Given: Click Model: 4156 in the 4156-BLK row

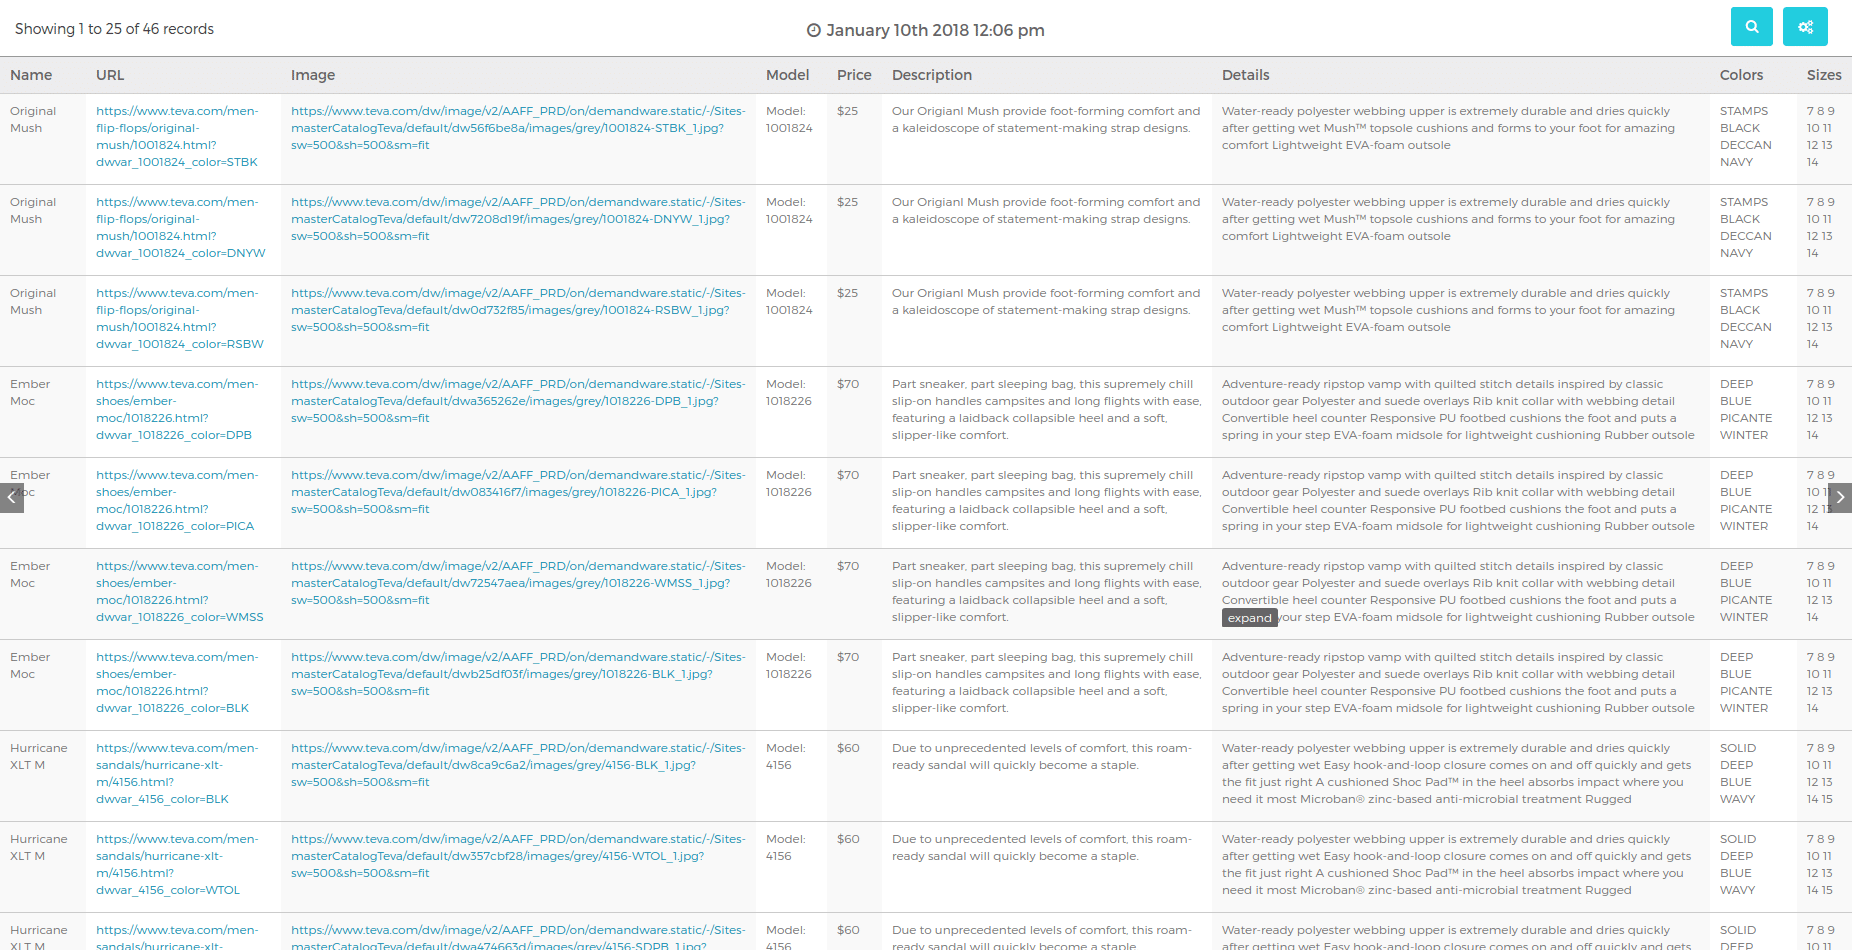Looking at the screenshot, I should pos(785,757).
